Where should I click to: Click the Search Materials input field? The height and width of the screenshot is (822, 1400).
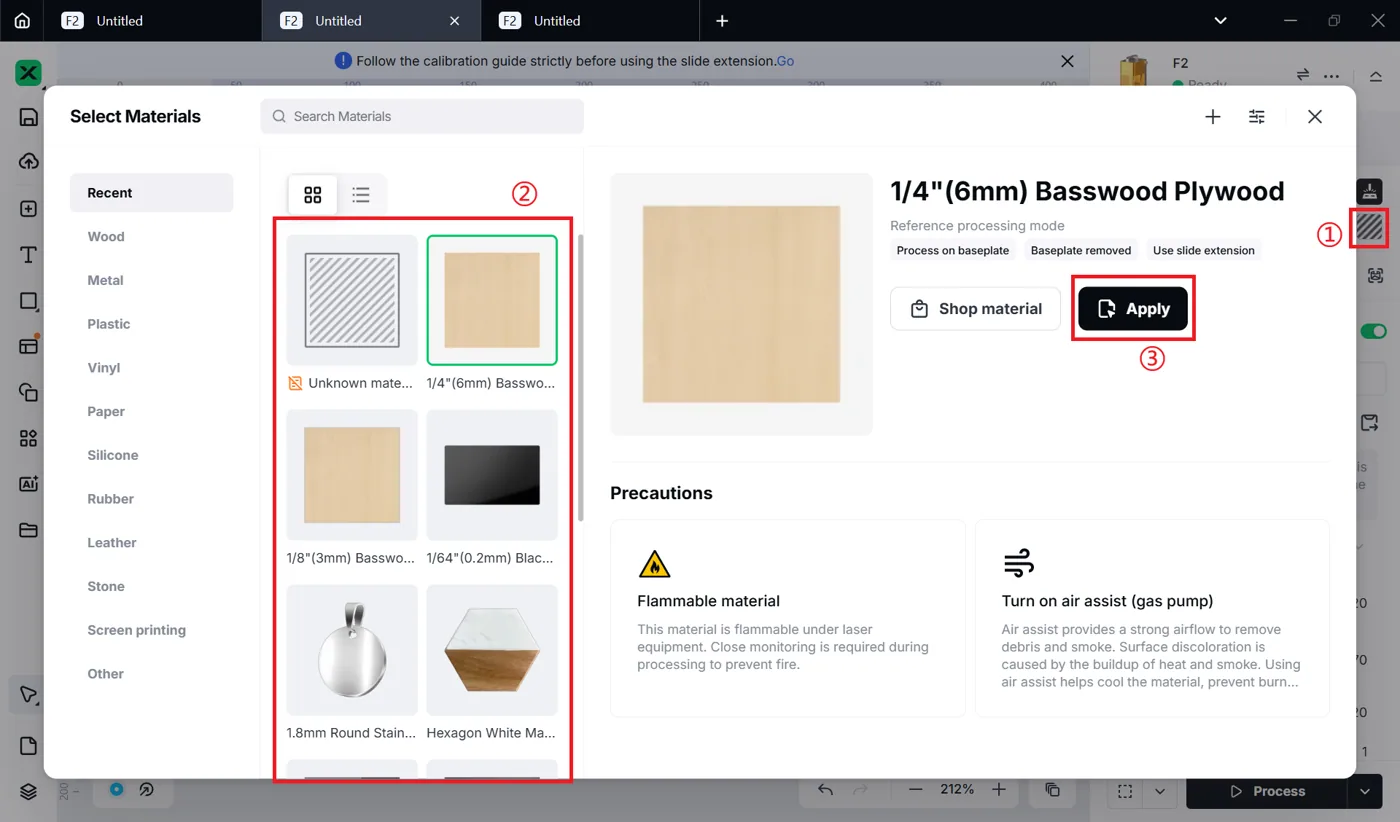(x=422, y=117)
